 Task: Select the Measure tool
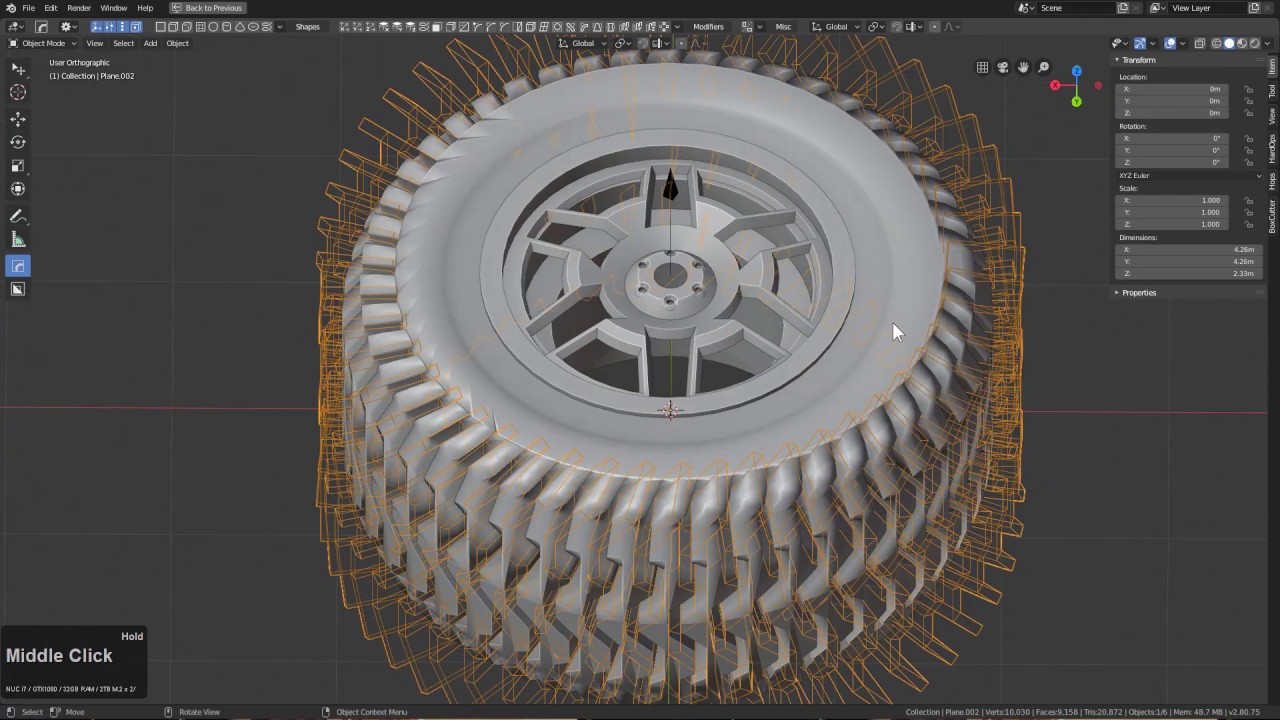(18, 240)
